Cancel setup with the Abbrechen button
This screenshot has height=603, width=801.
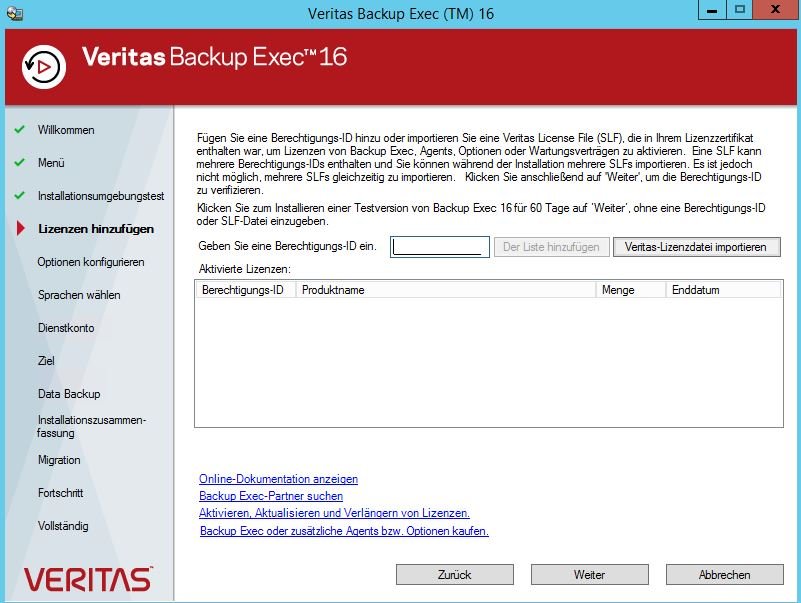pos(724,574)
